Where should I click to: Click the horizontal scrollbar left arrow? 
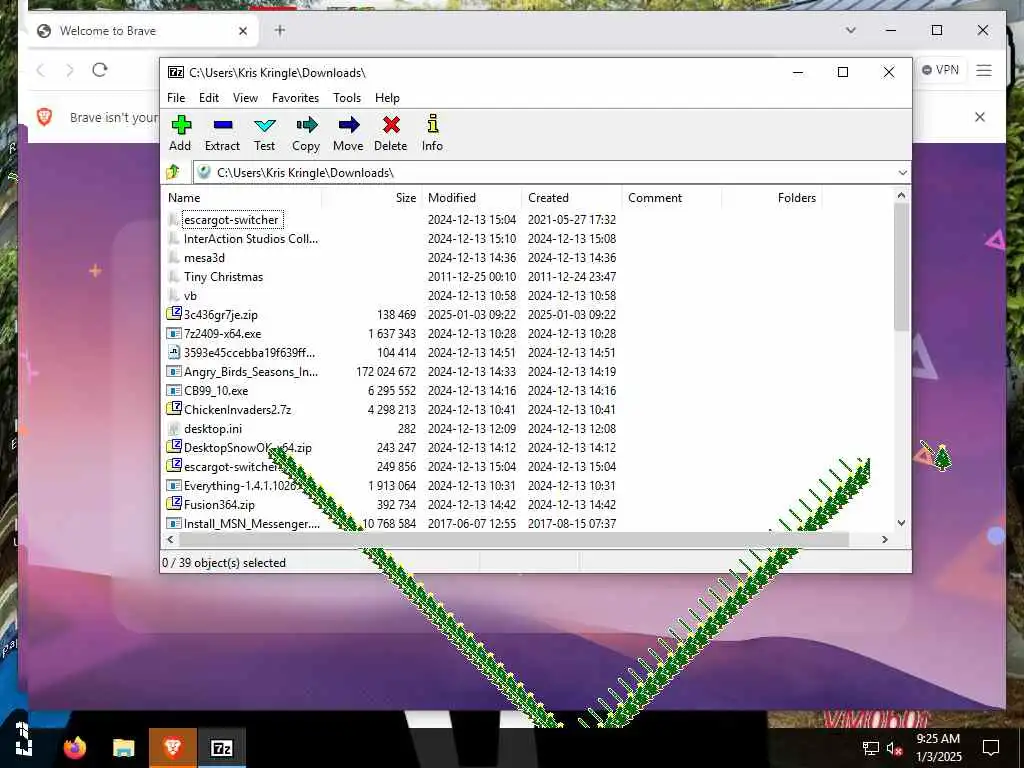pos(170,539)
